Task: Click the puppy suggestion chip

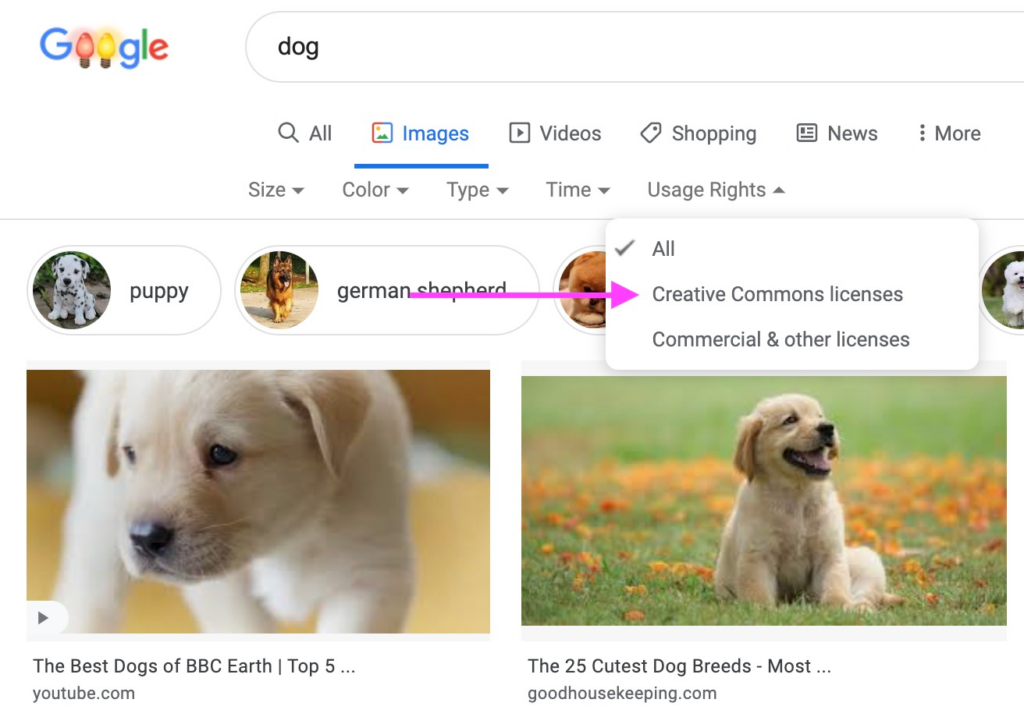Action: (124, 291)
